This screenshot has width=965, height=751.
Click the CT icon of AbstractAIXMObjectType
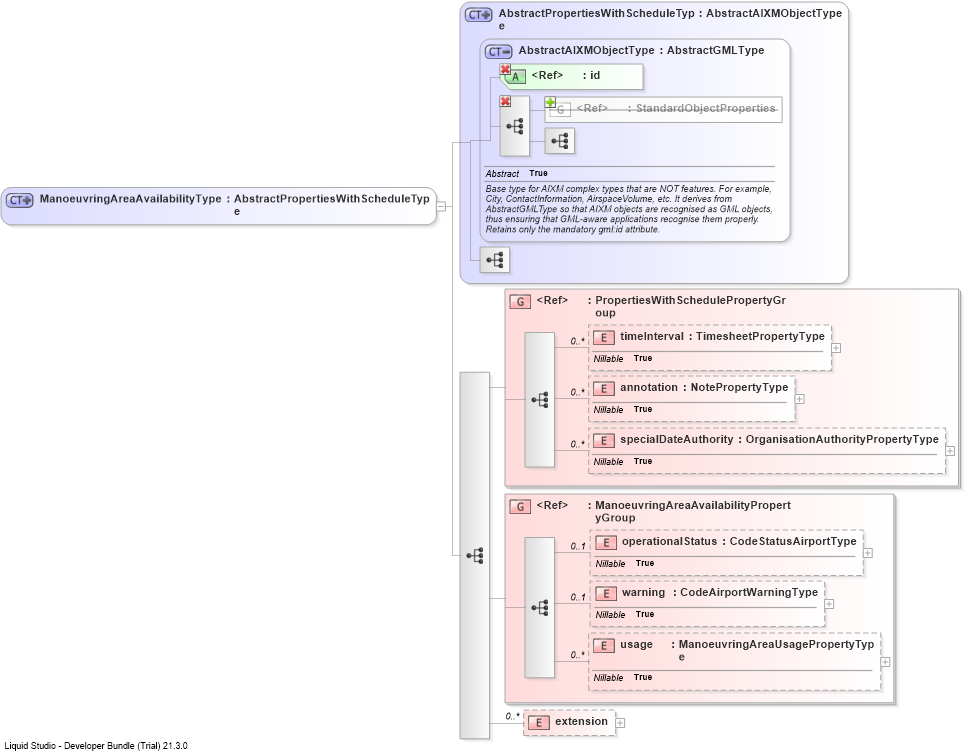coord(499,52)
